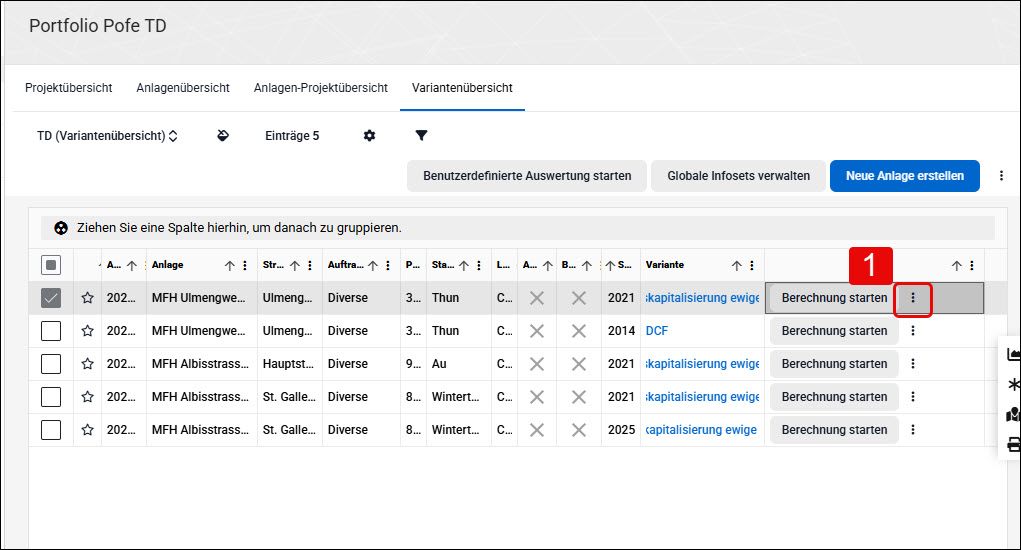Click Benutzerdefinierte Auswertung starten button
This screenshot has width=1021, height=550.
tap(527, 176)
